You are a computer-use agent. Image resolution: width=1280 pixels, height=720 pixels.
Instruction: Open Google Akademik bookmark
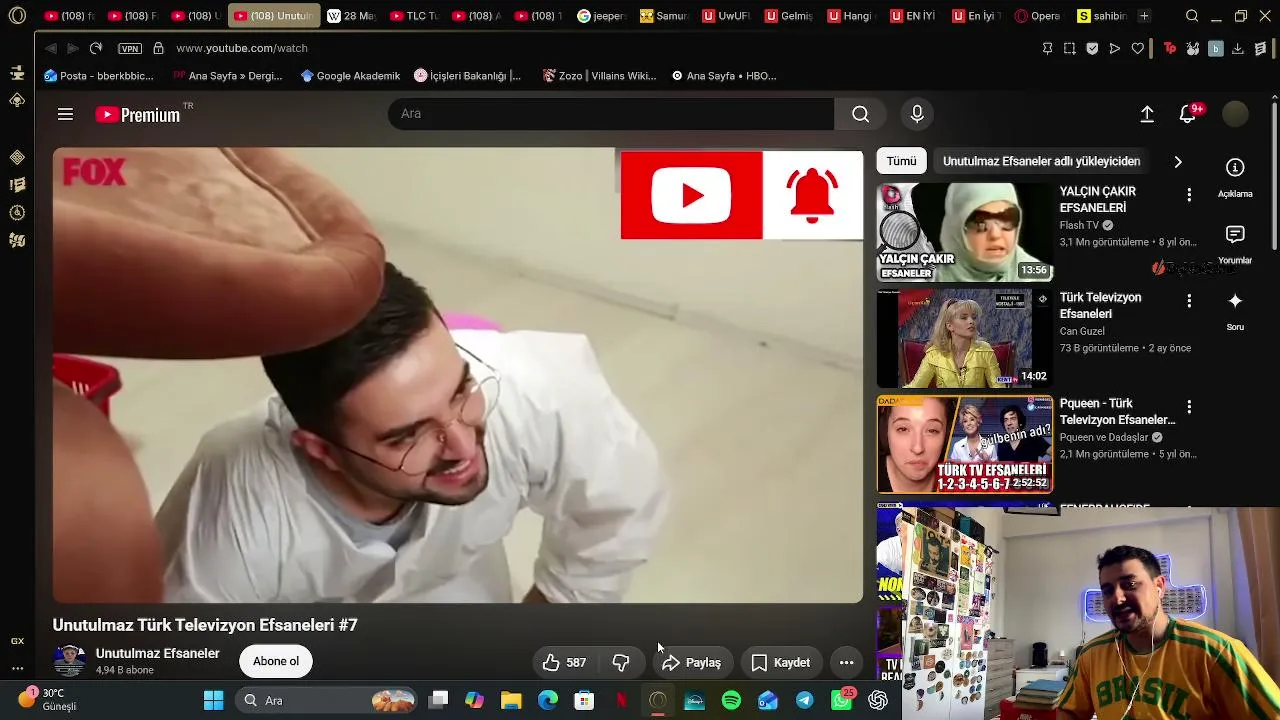tap(350, 76)
